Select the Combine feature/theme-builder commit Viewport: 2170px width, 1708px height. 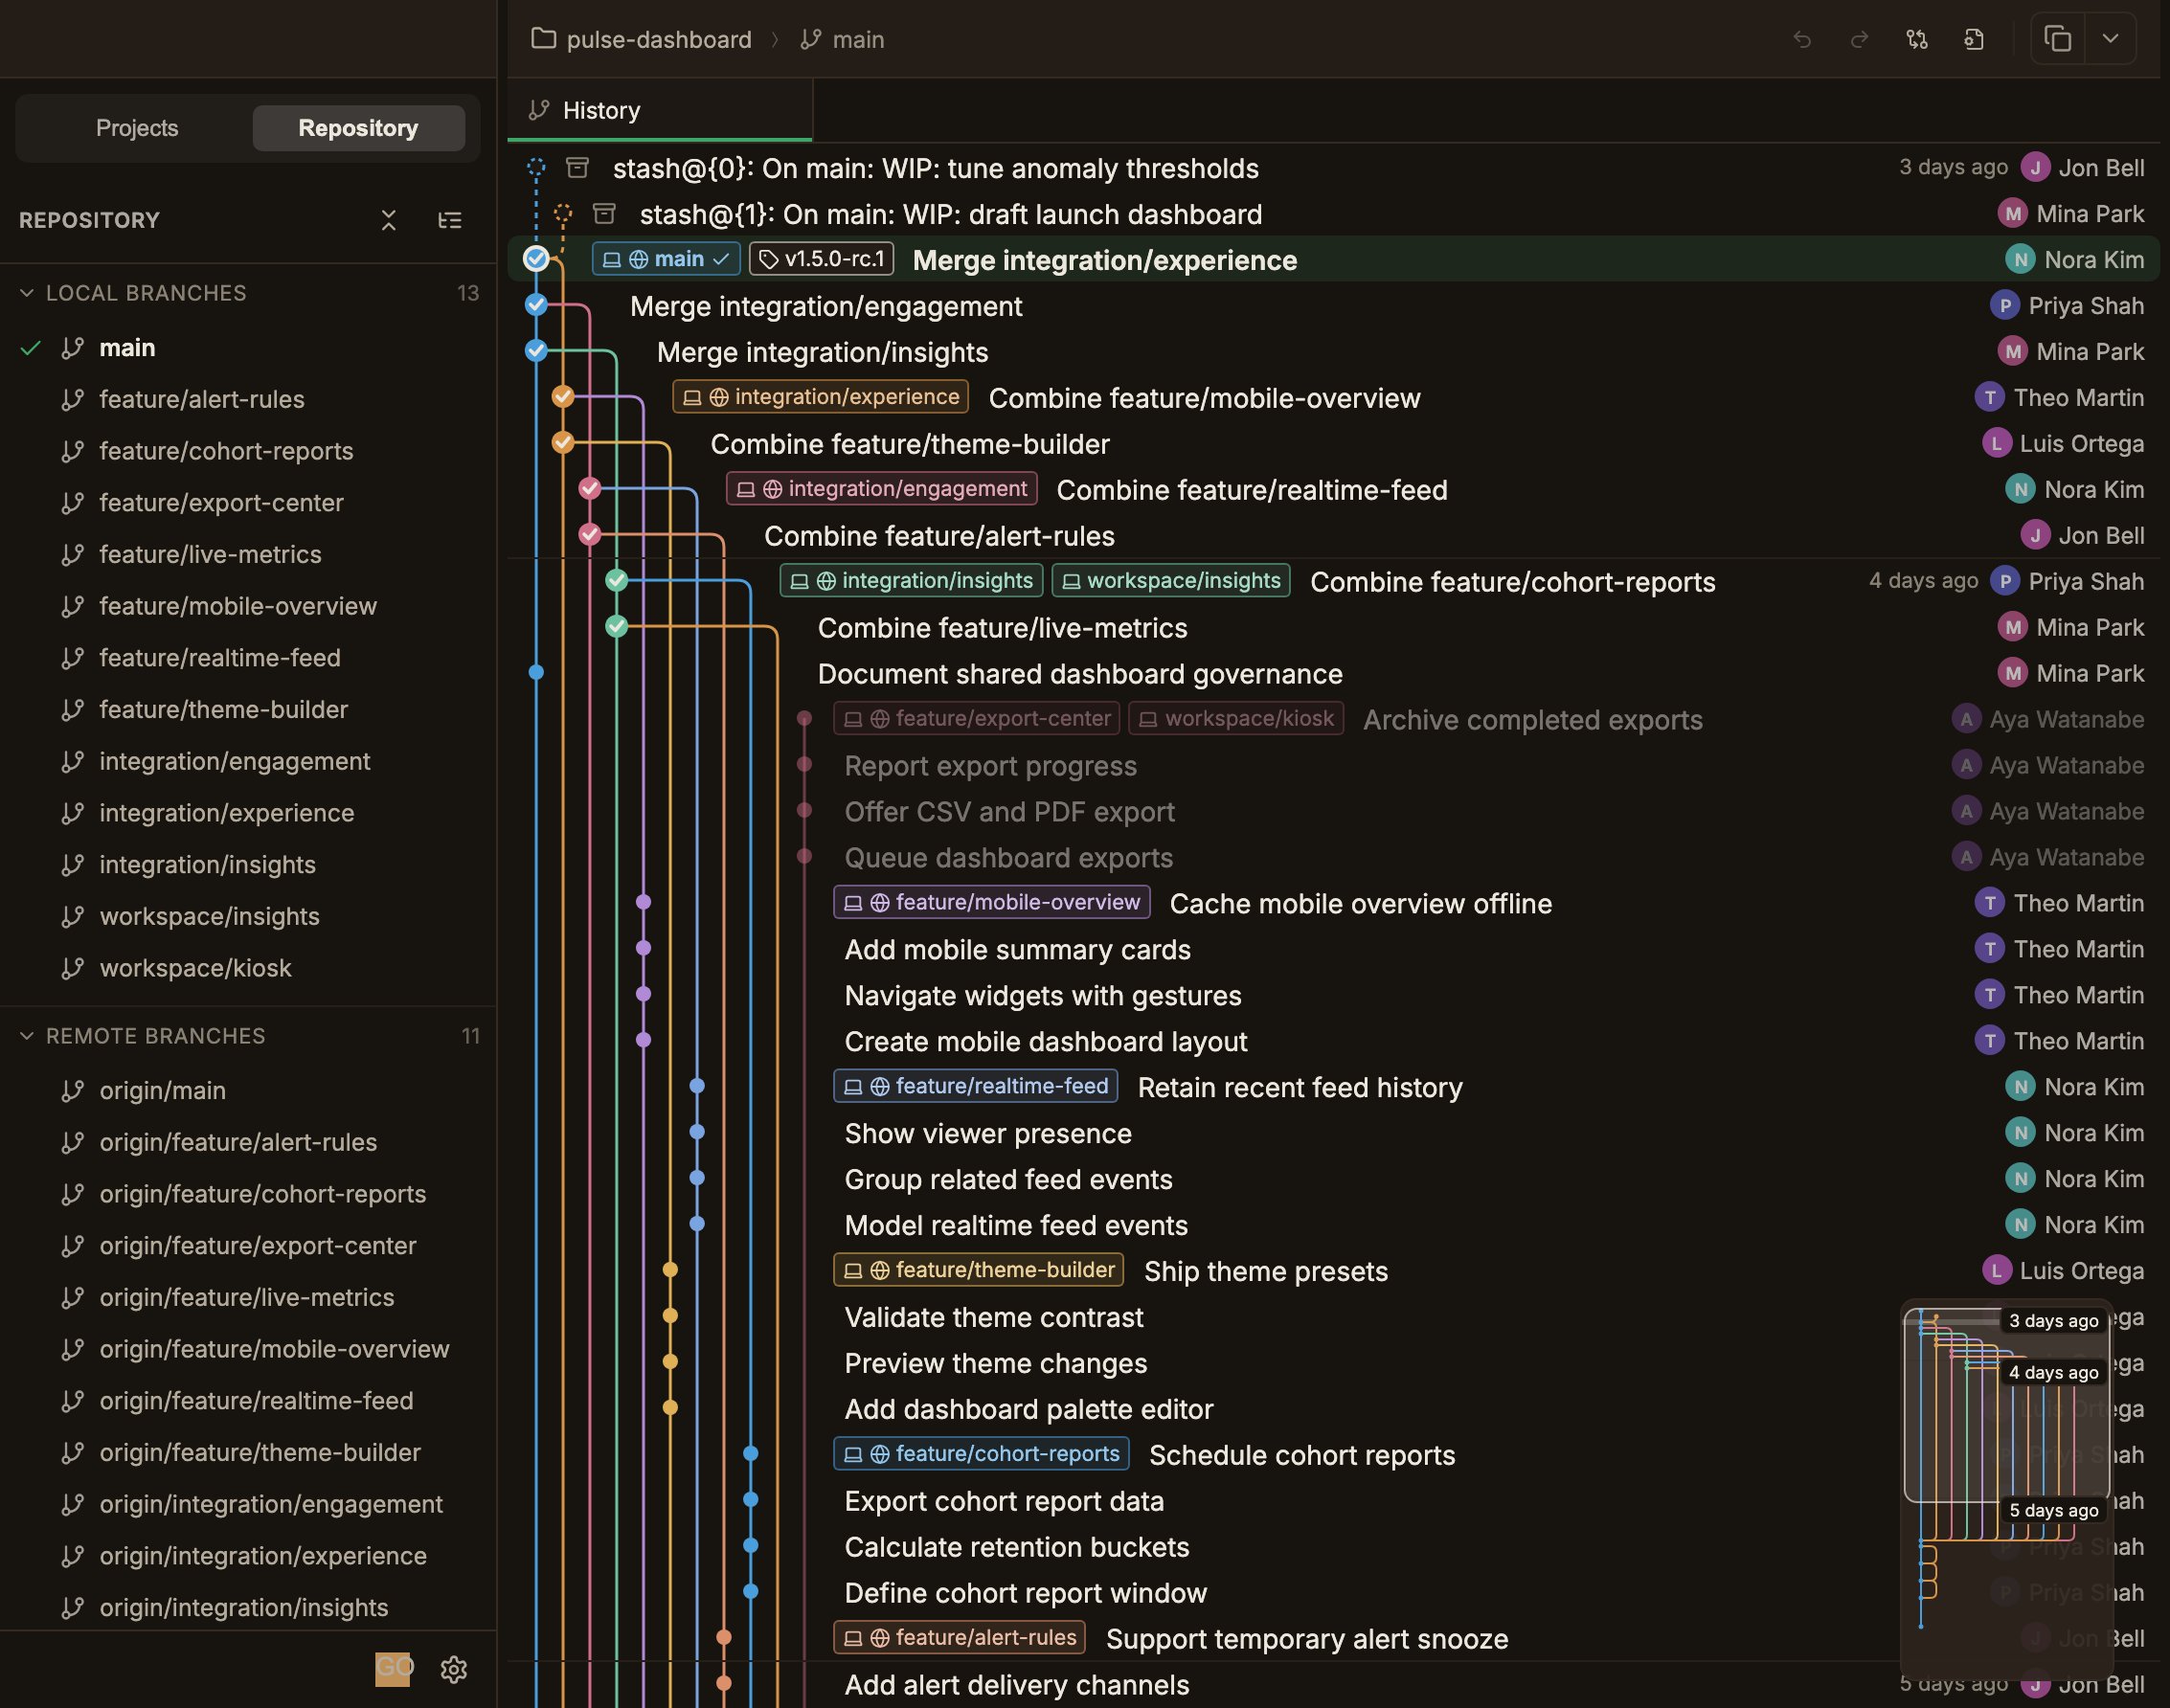(1334, 444)
